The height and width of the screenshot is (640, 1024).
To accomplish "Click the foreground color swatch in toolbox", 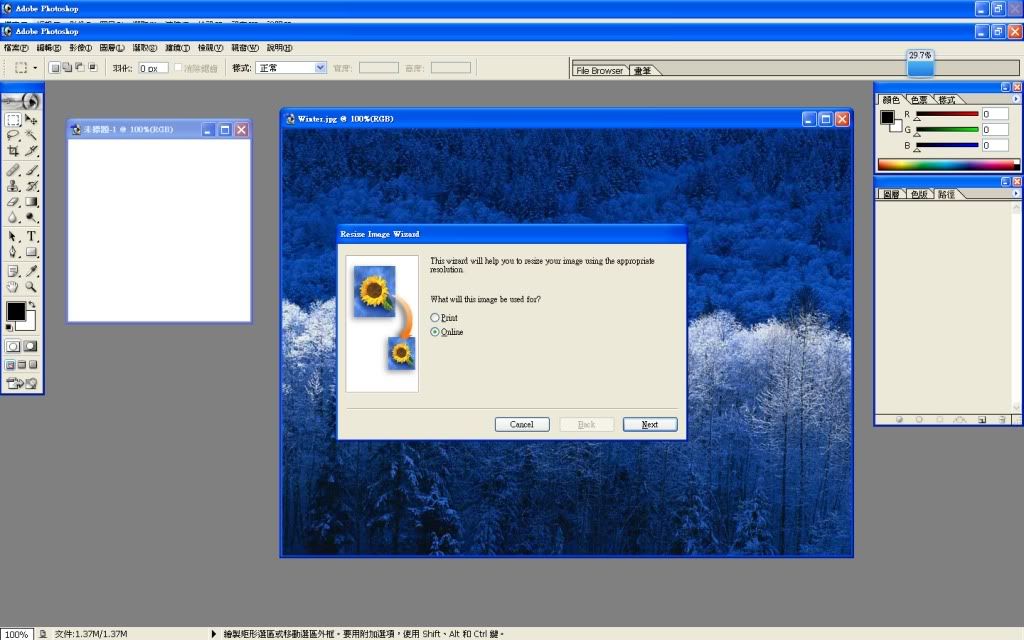I will [x=16, y=311].
